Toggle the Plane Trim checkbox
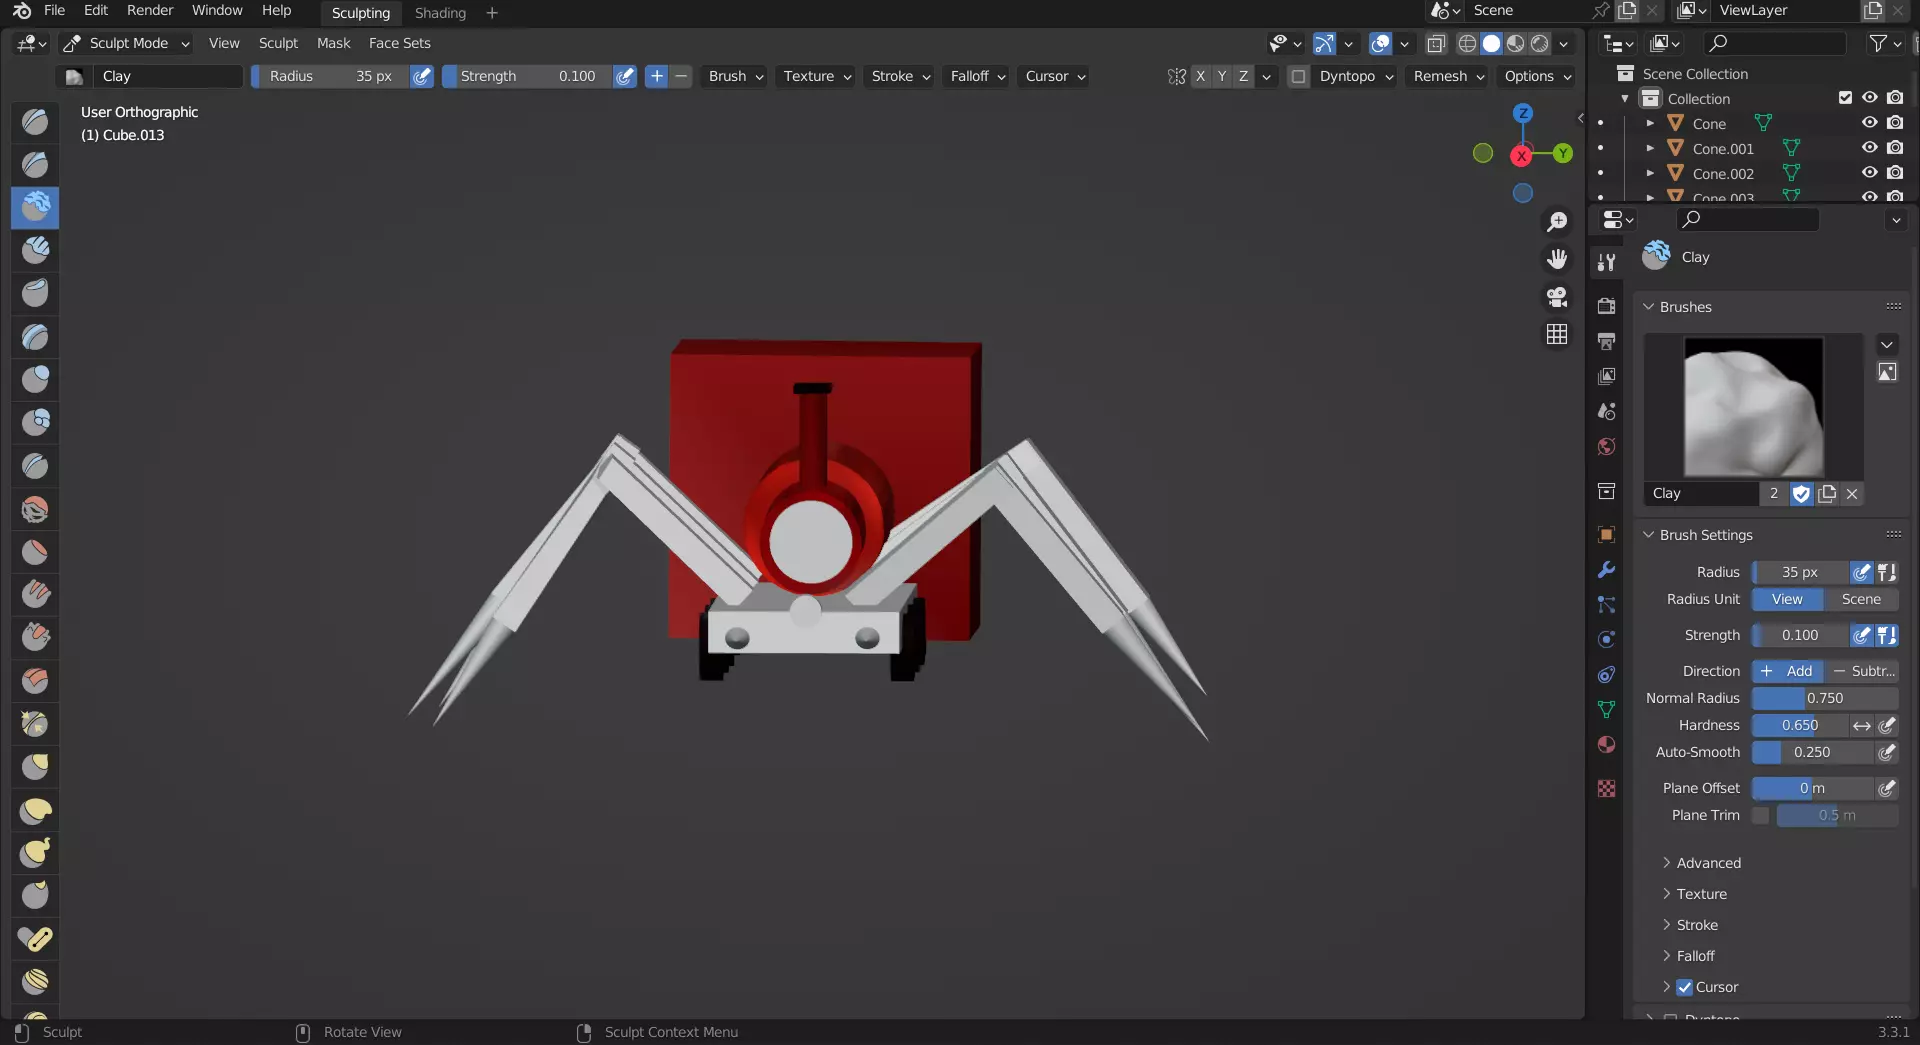The width and height of the screenshot is (1920, 1045). [x=1761, y=816]
